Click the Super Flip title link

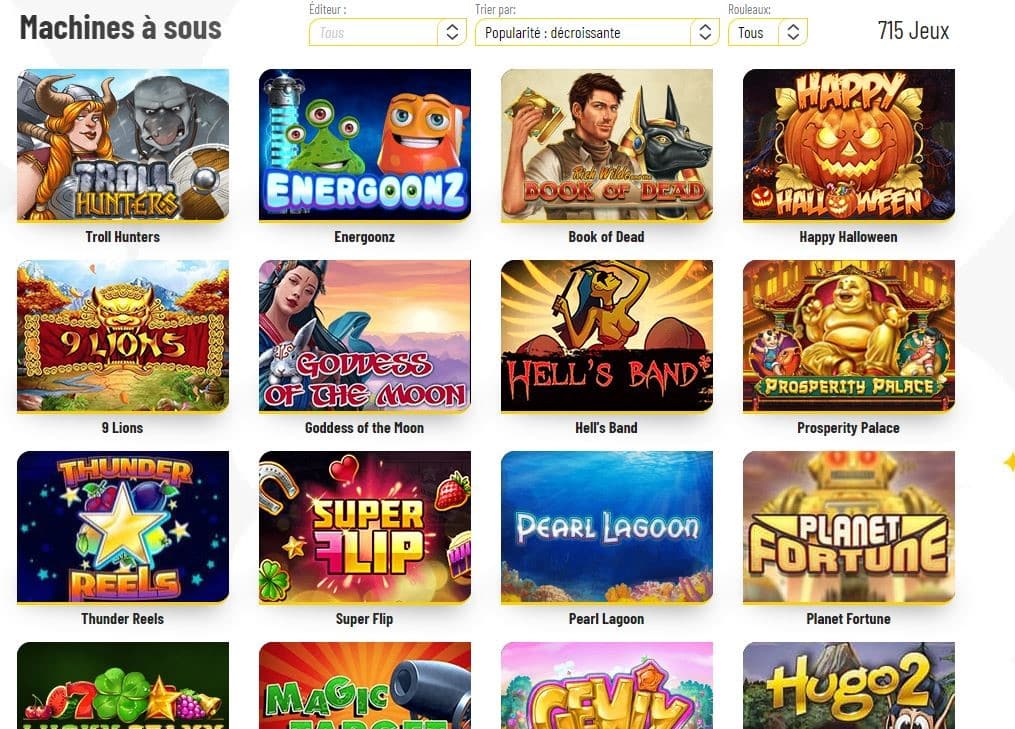pos(364,619)
